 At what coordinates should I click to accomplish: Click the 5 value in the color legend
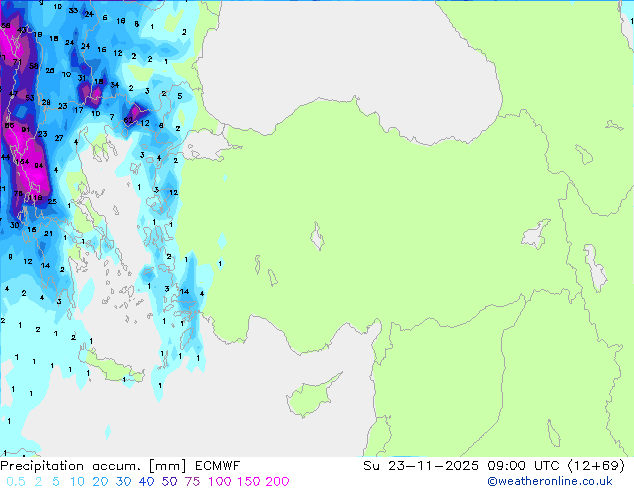[56, 482]
